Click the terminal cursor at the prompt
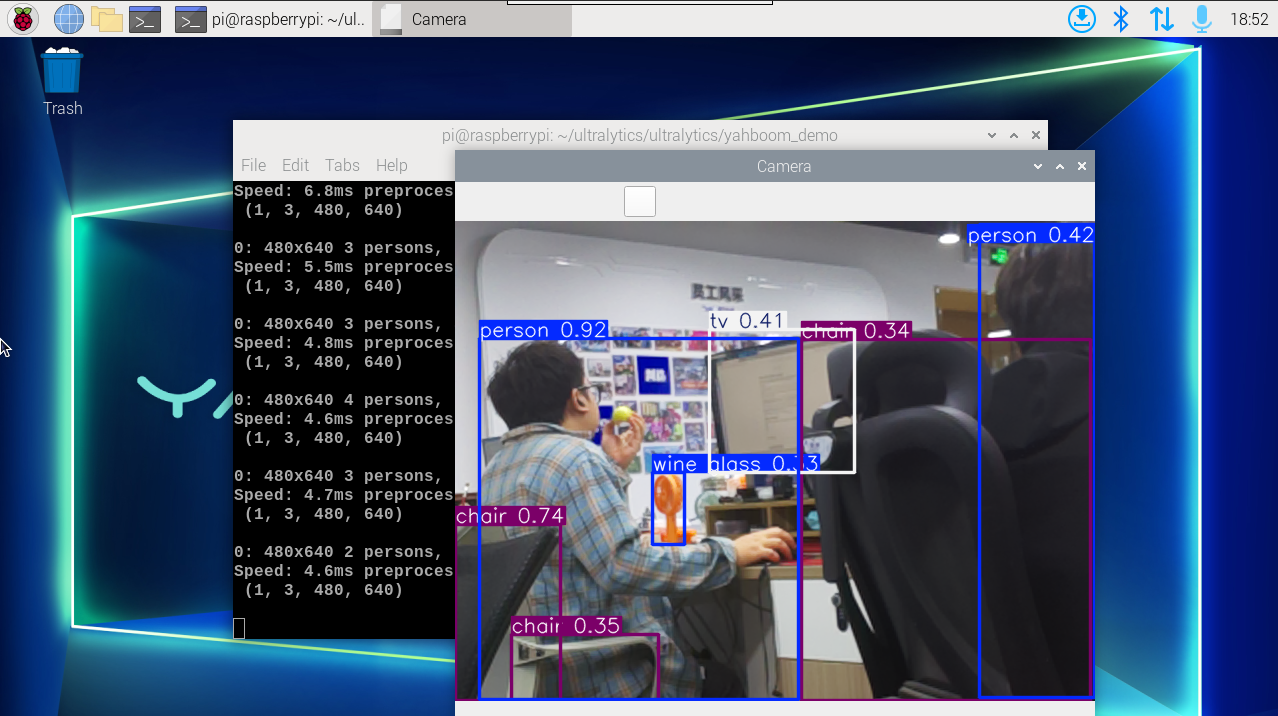The height and width of the screenshot is (716, 1278). pos(239,628)
